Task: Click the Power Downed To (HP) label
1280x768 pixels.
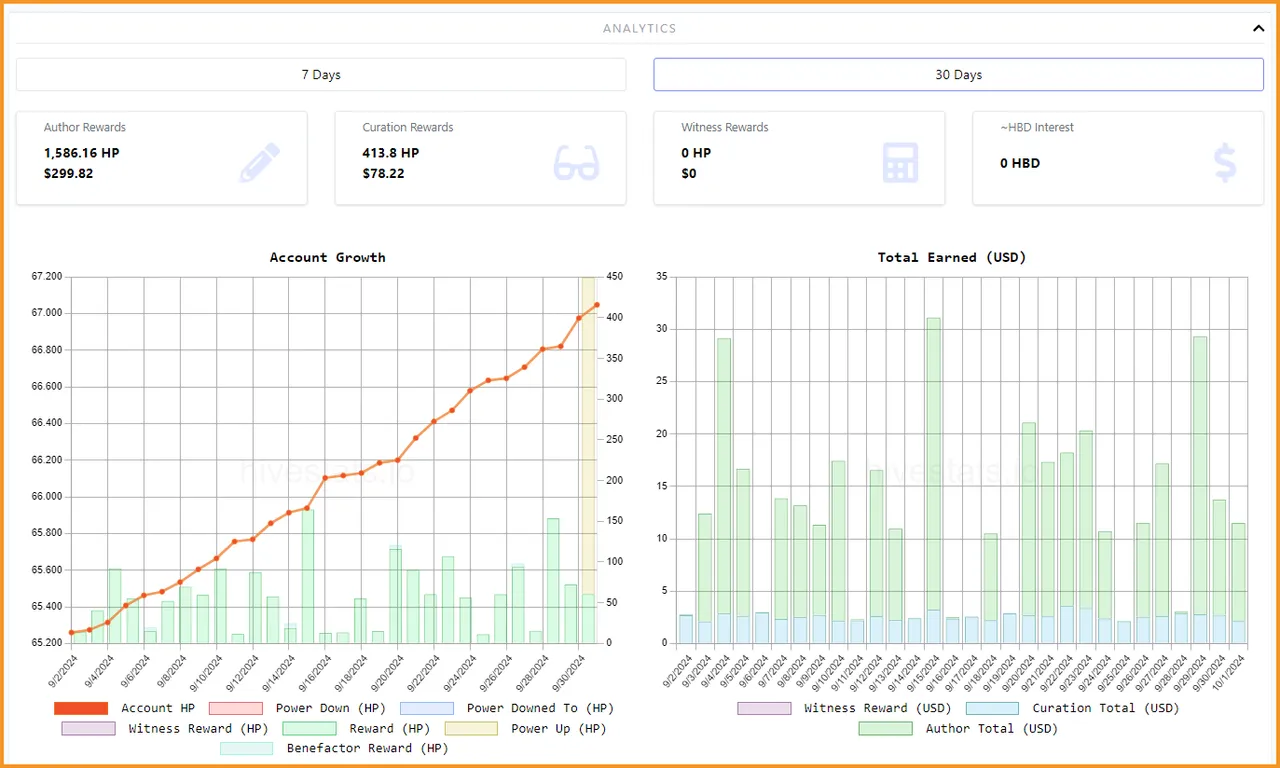Action: pos(540,708)
